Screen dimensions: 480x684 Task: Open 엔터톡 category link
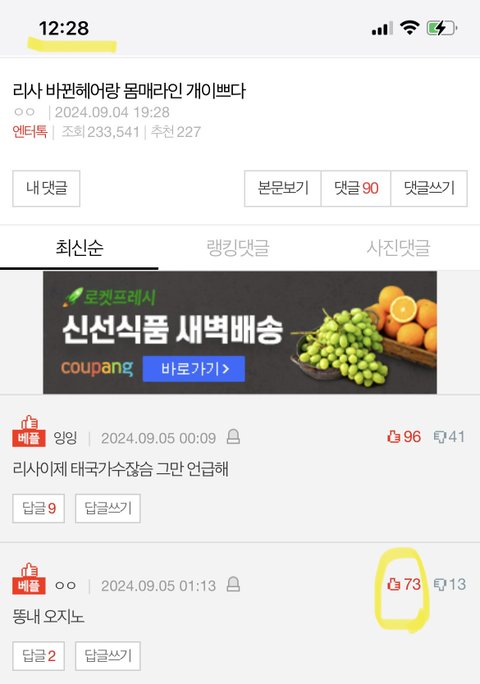tap(30, 131)
